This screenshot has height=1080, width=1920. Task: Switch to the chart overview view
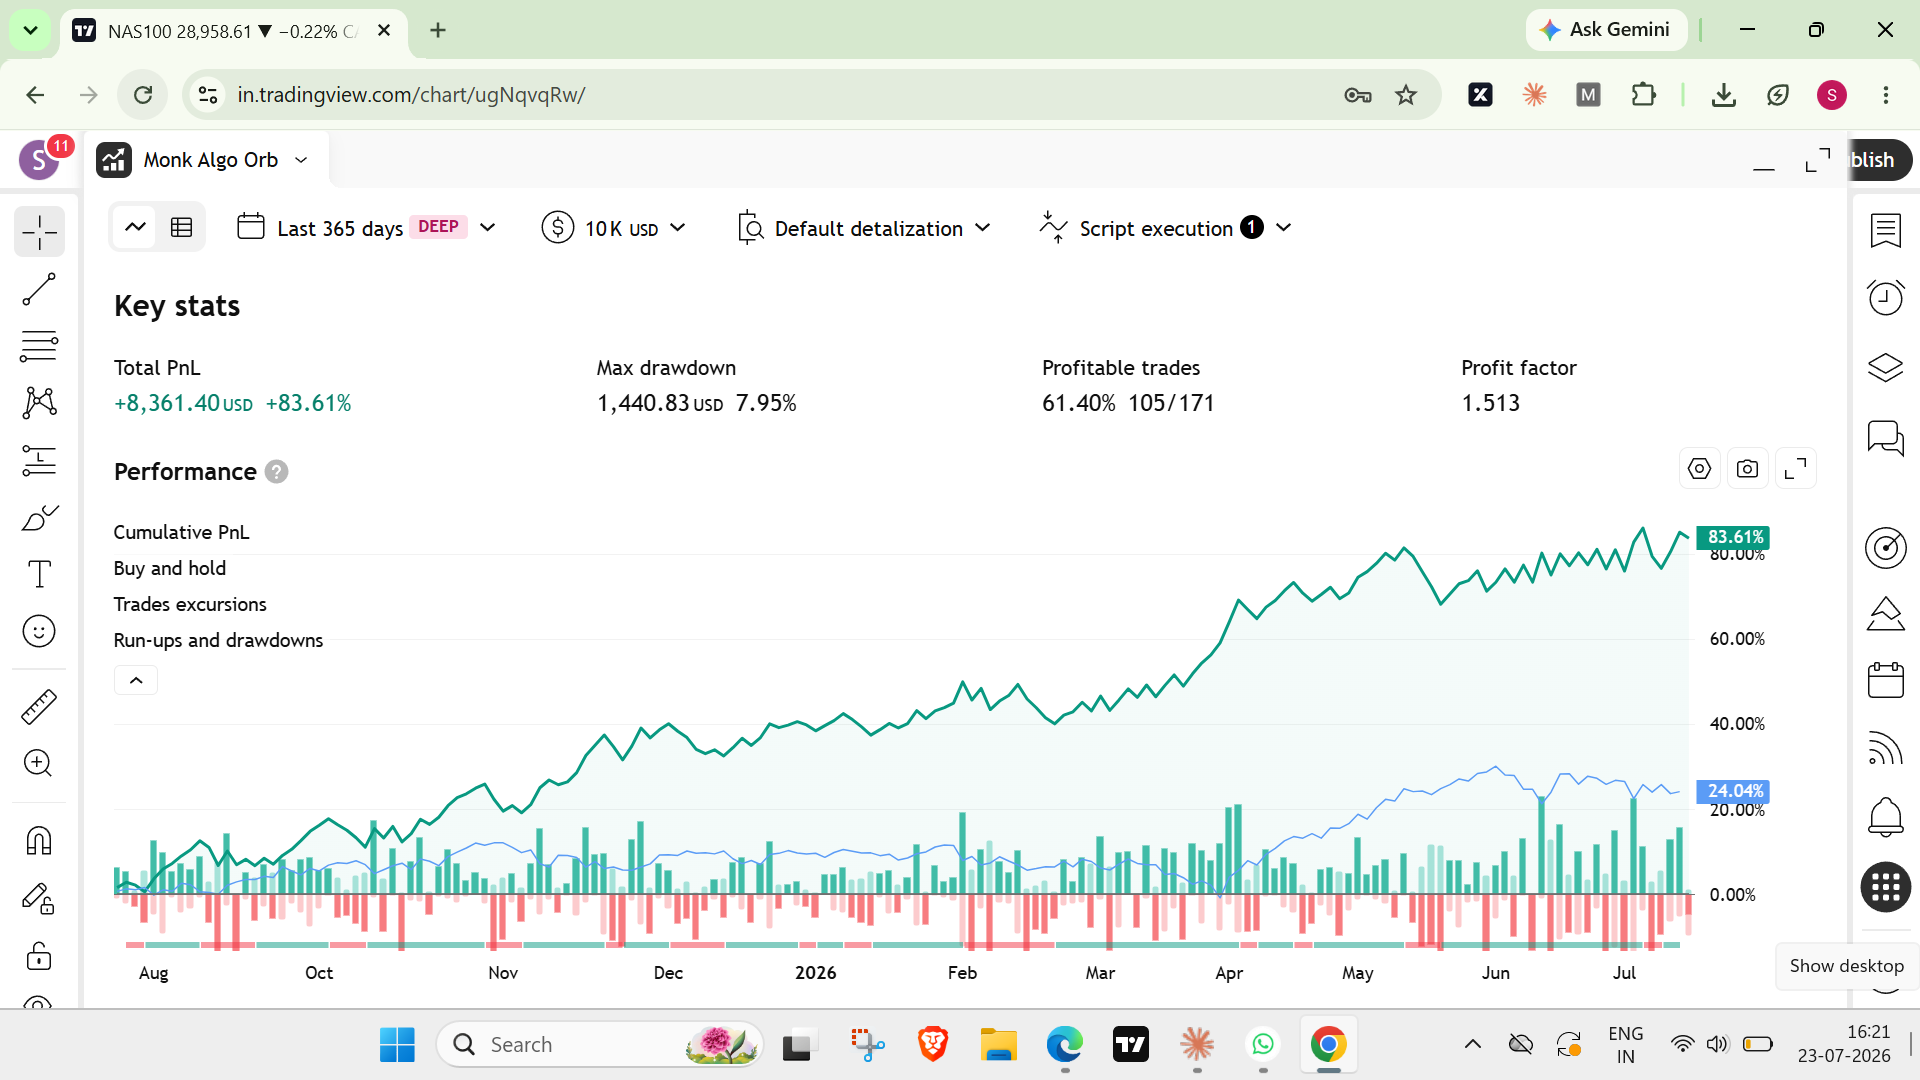135,227
